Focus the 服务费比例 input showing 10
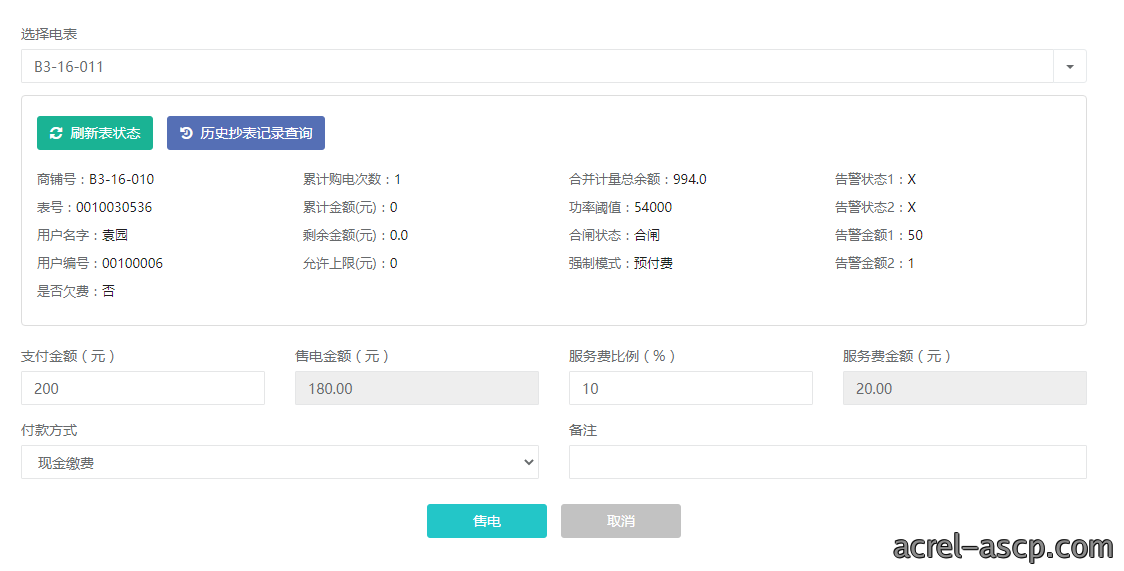The height and width of the screenshot is (571, 1124). click(690, 388)
